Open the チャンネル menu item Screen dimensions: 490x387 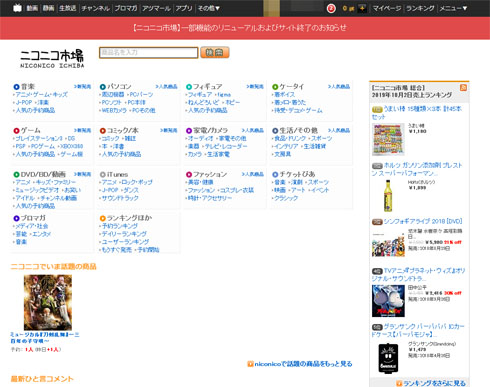(x=96, y=8)
